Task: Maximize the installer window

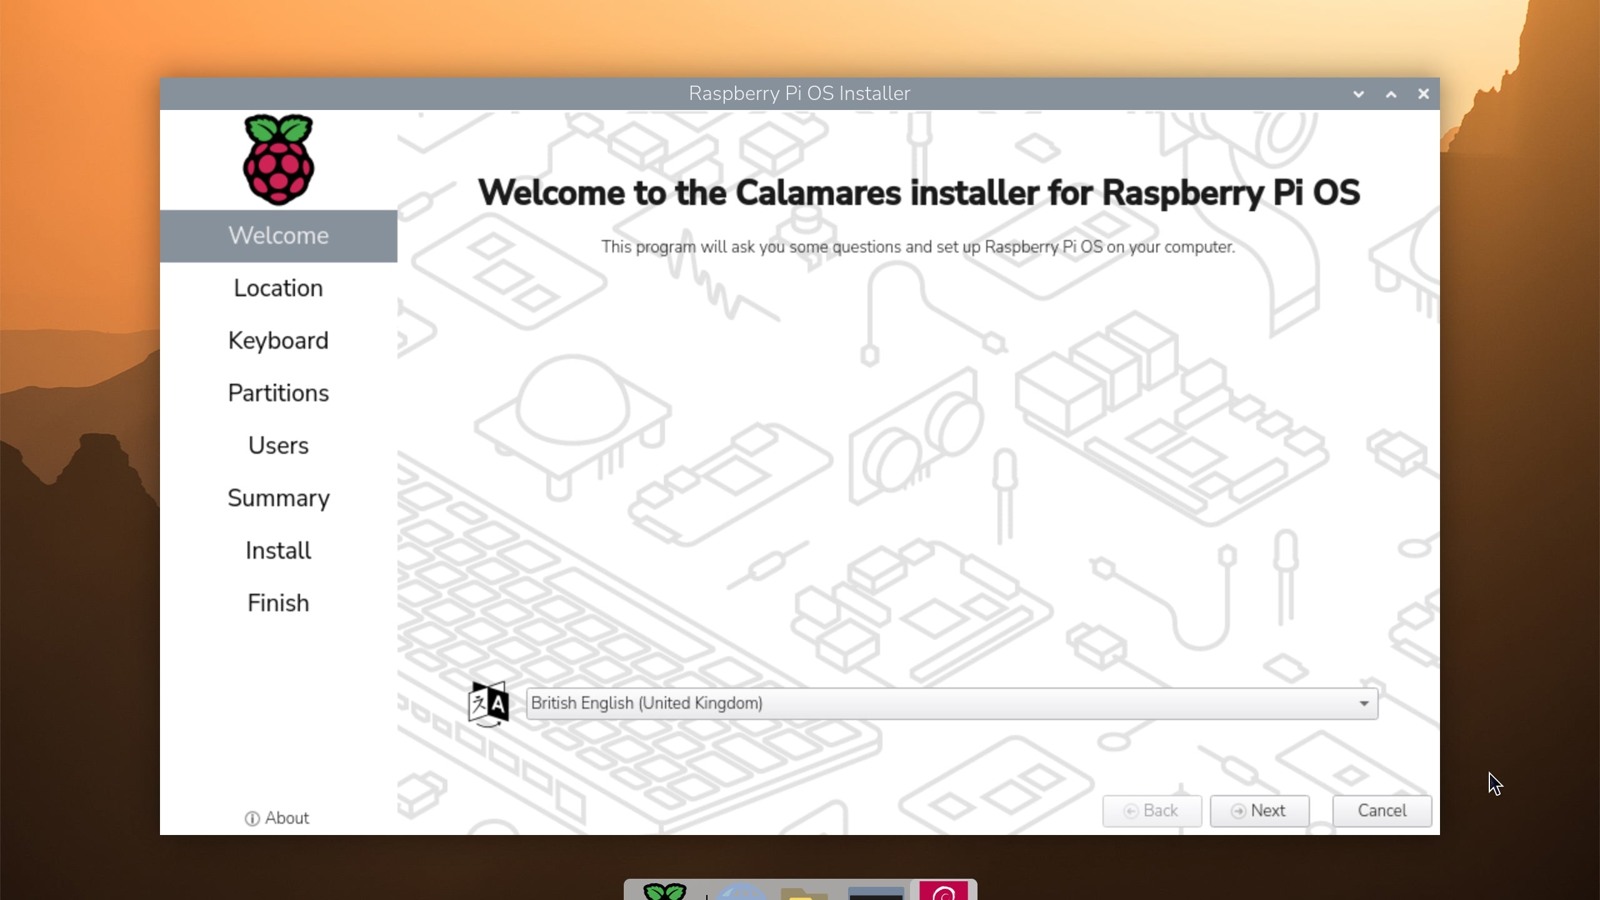Action: point(1391,94)
